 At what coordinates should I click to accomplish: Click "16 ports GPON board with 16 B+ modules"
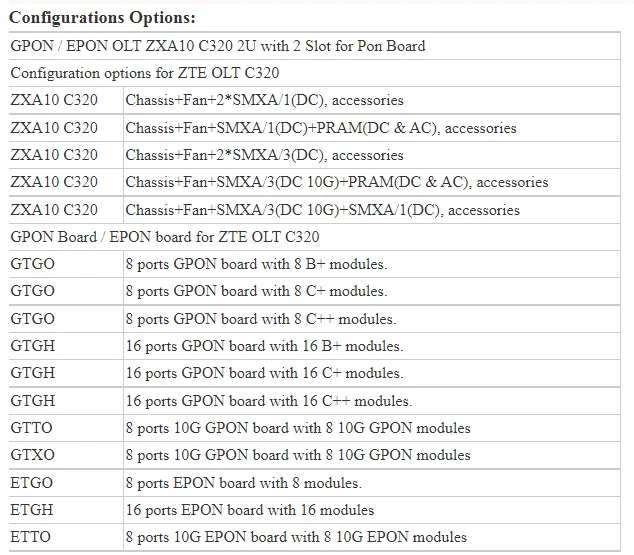[264, 346]
